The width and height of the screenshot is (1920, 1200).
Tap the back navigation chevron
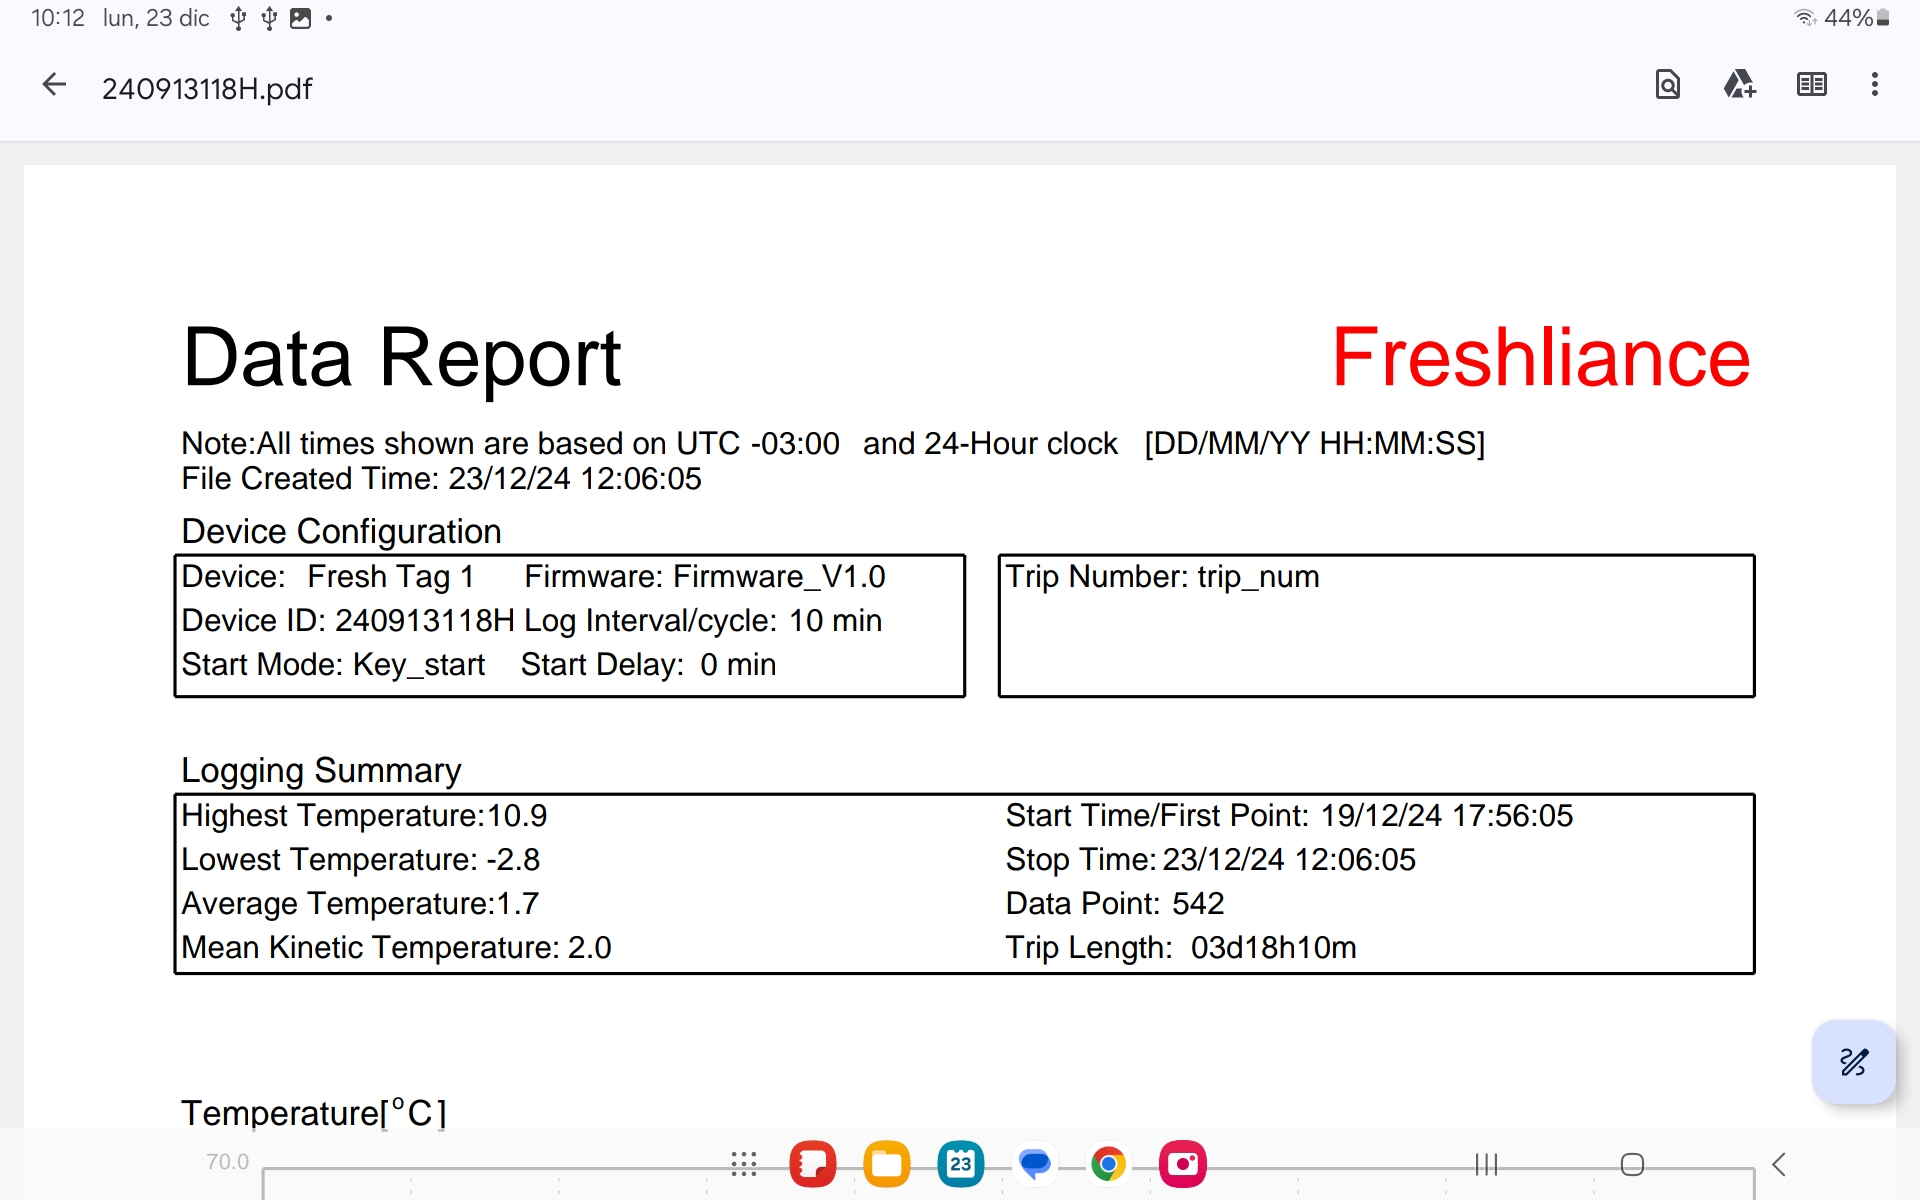coord(1779,1164)
